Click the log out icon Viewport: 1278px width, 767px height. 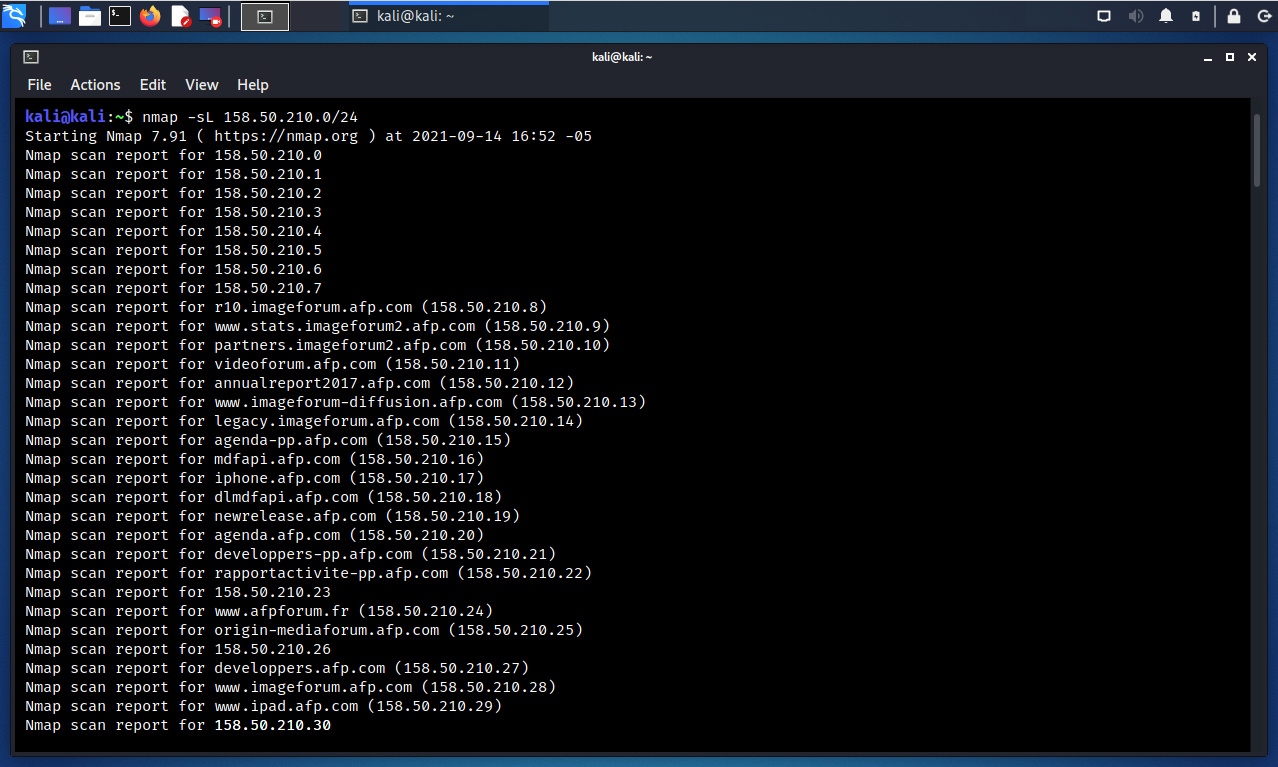(1262, 16)
